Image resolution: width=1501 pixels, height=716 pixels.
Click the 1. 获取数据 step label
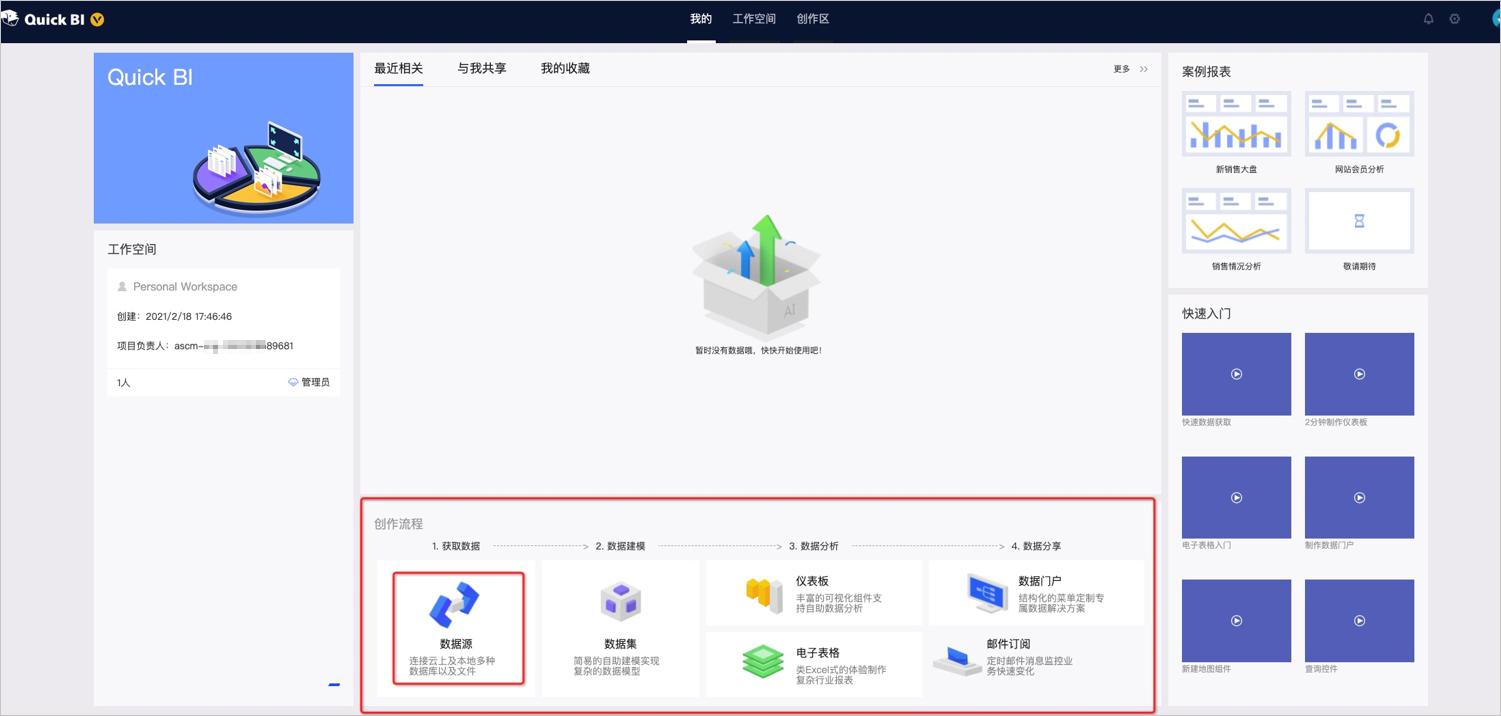456,546
